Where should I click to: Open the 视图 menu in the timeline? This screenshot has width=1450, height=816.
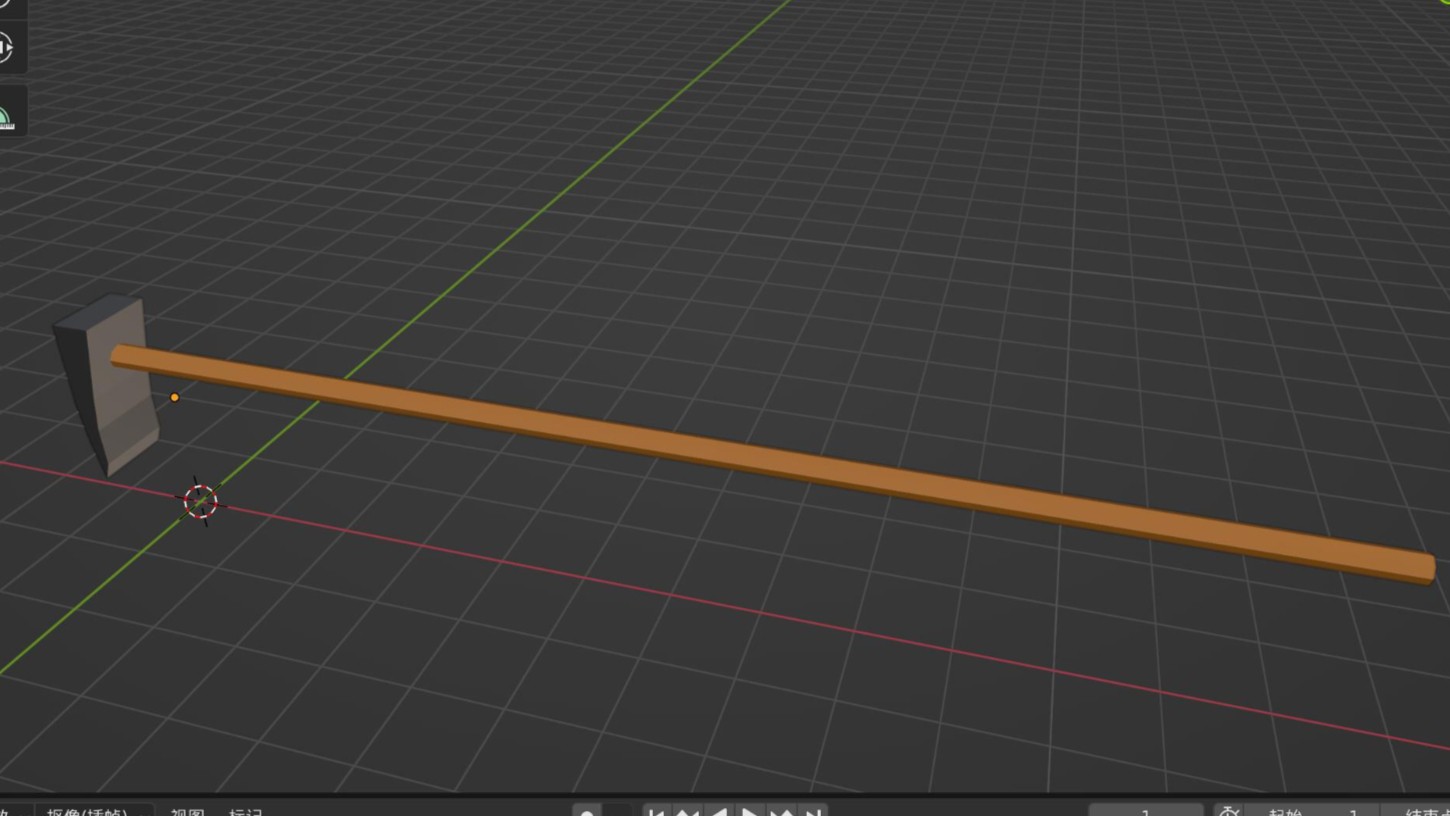(x=187, y=811)
